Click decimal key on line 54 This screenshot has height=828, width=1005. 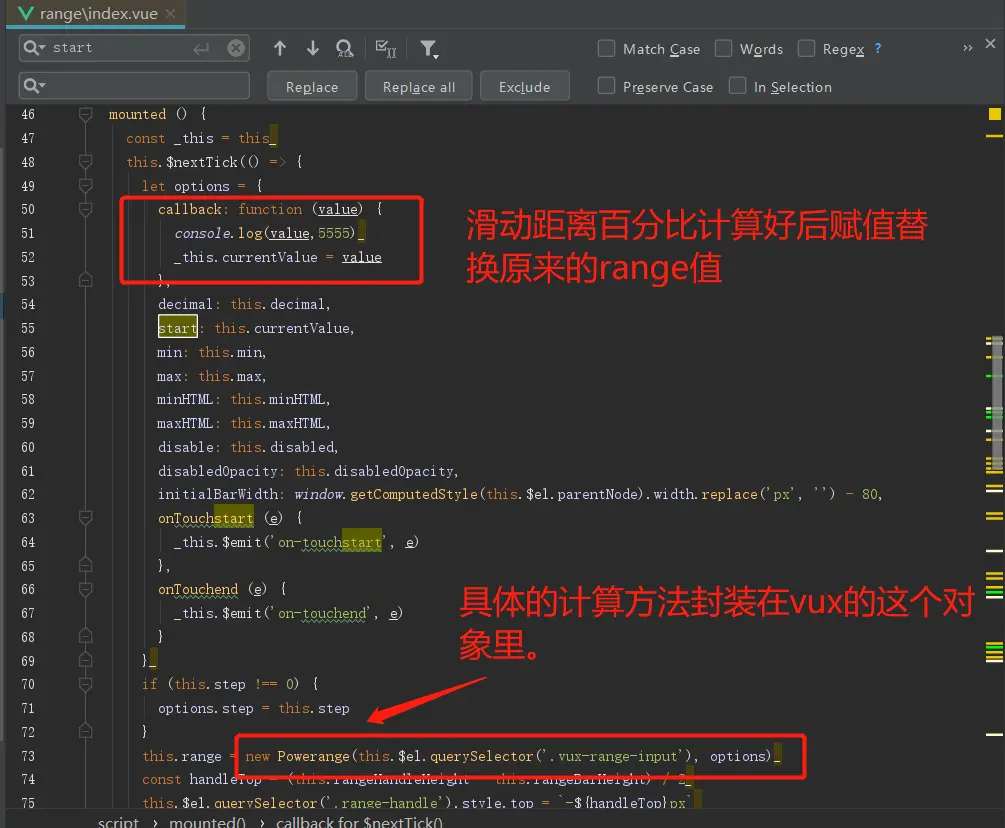click(185, 304)
